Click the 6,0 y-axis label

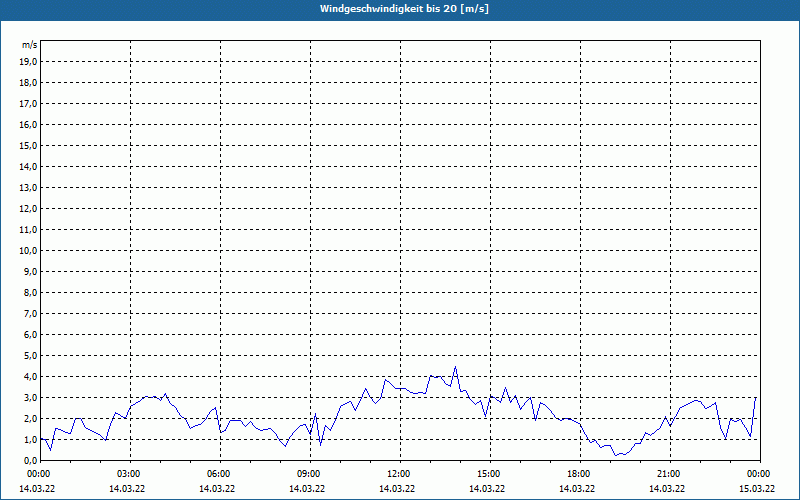[x=31, y=335]
